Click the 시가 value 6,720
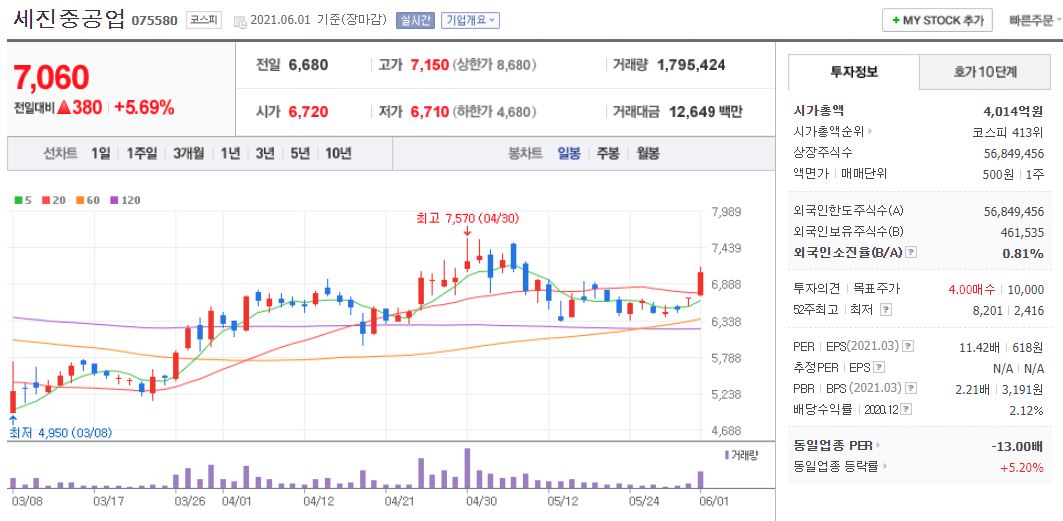 point(308,112)
